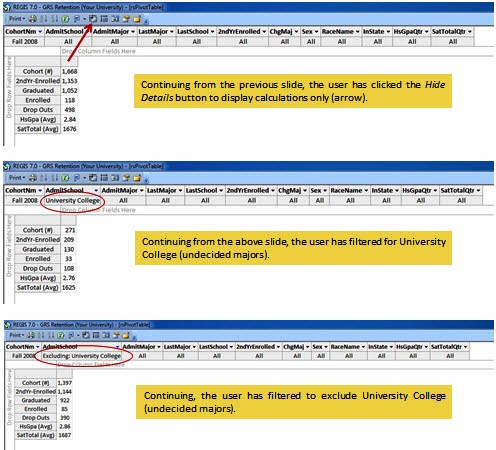The width and height of the screenshot is (496, 450).
Task: Click the folder icon in the middle window toolbar
Action: pyautogui.click(x=137, y=178)
